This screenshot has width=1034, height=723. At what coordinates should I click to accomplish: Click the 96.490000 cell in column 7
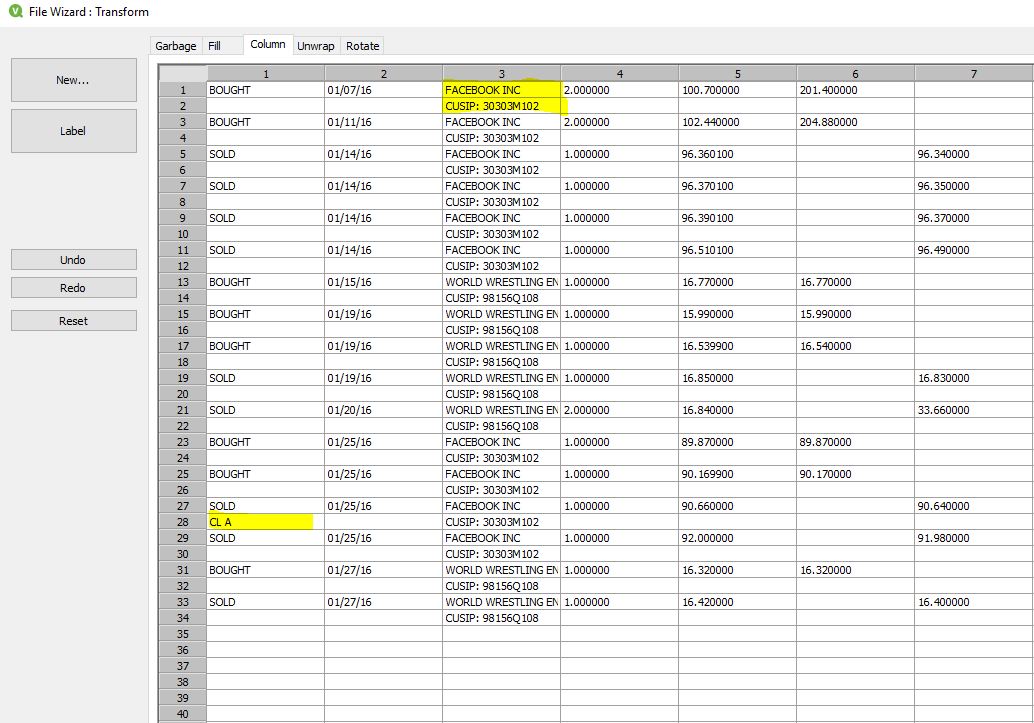[974, 250]
